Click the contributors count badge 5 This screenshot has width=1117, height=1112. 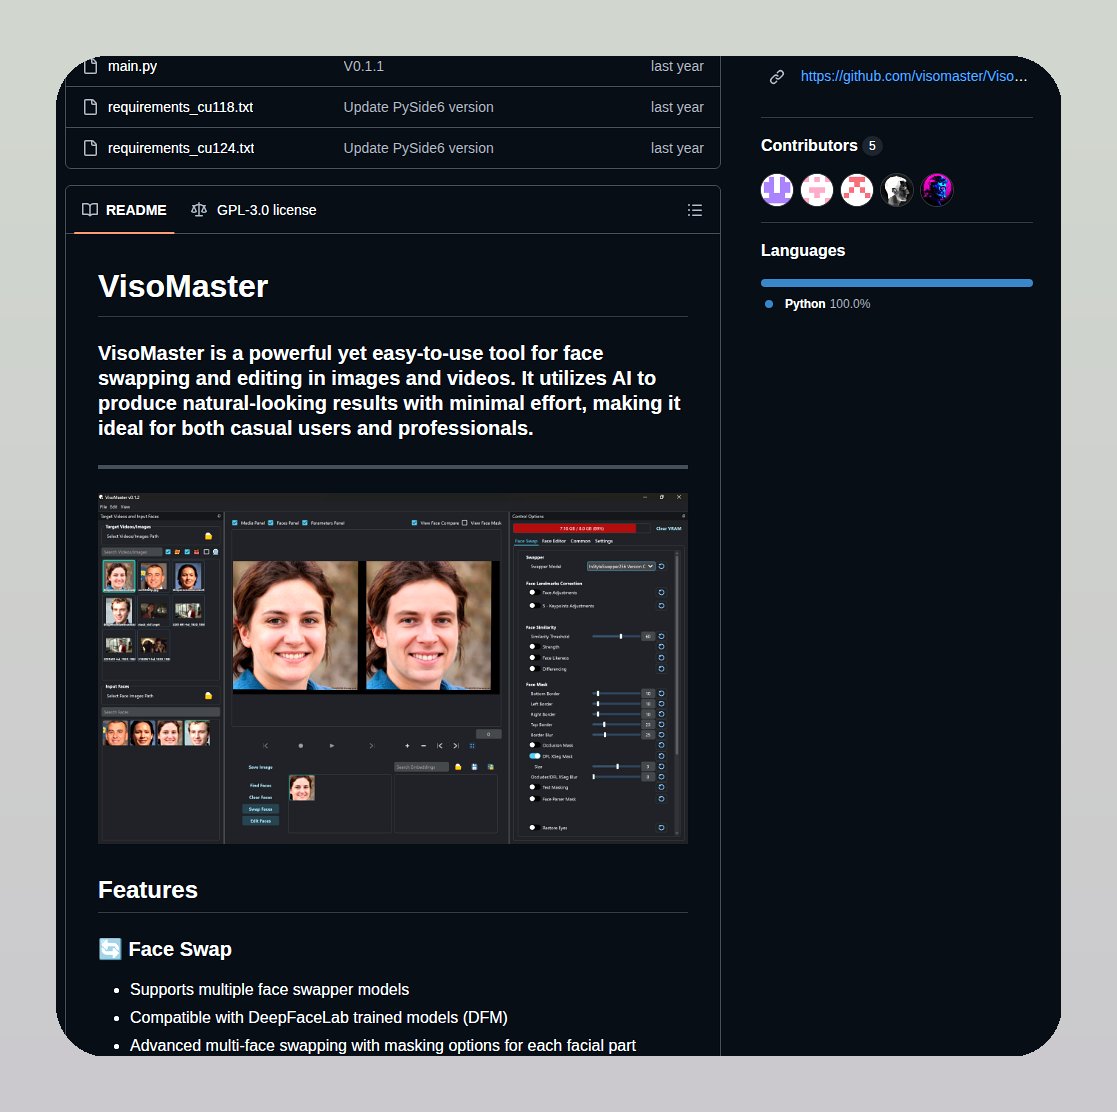[872, 145]
